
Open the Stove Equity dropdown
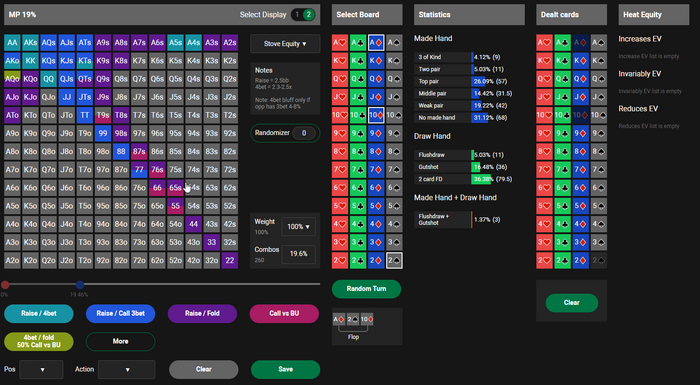coord(285,44)
